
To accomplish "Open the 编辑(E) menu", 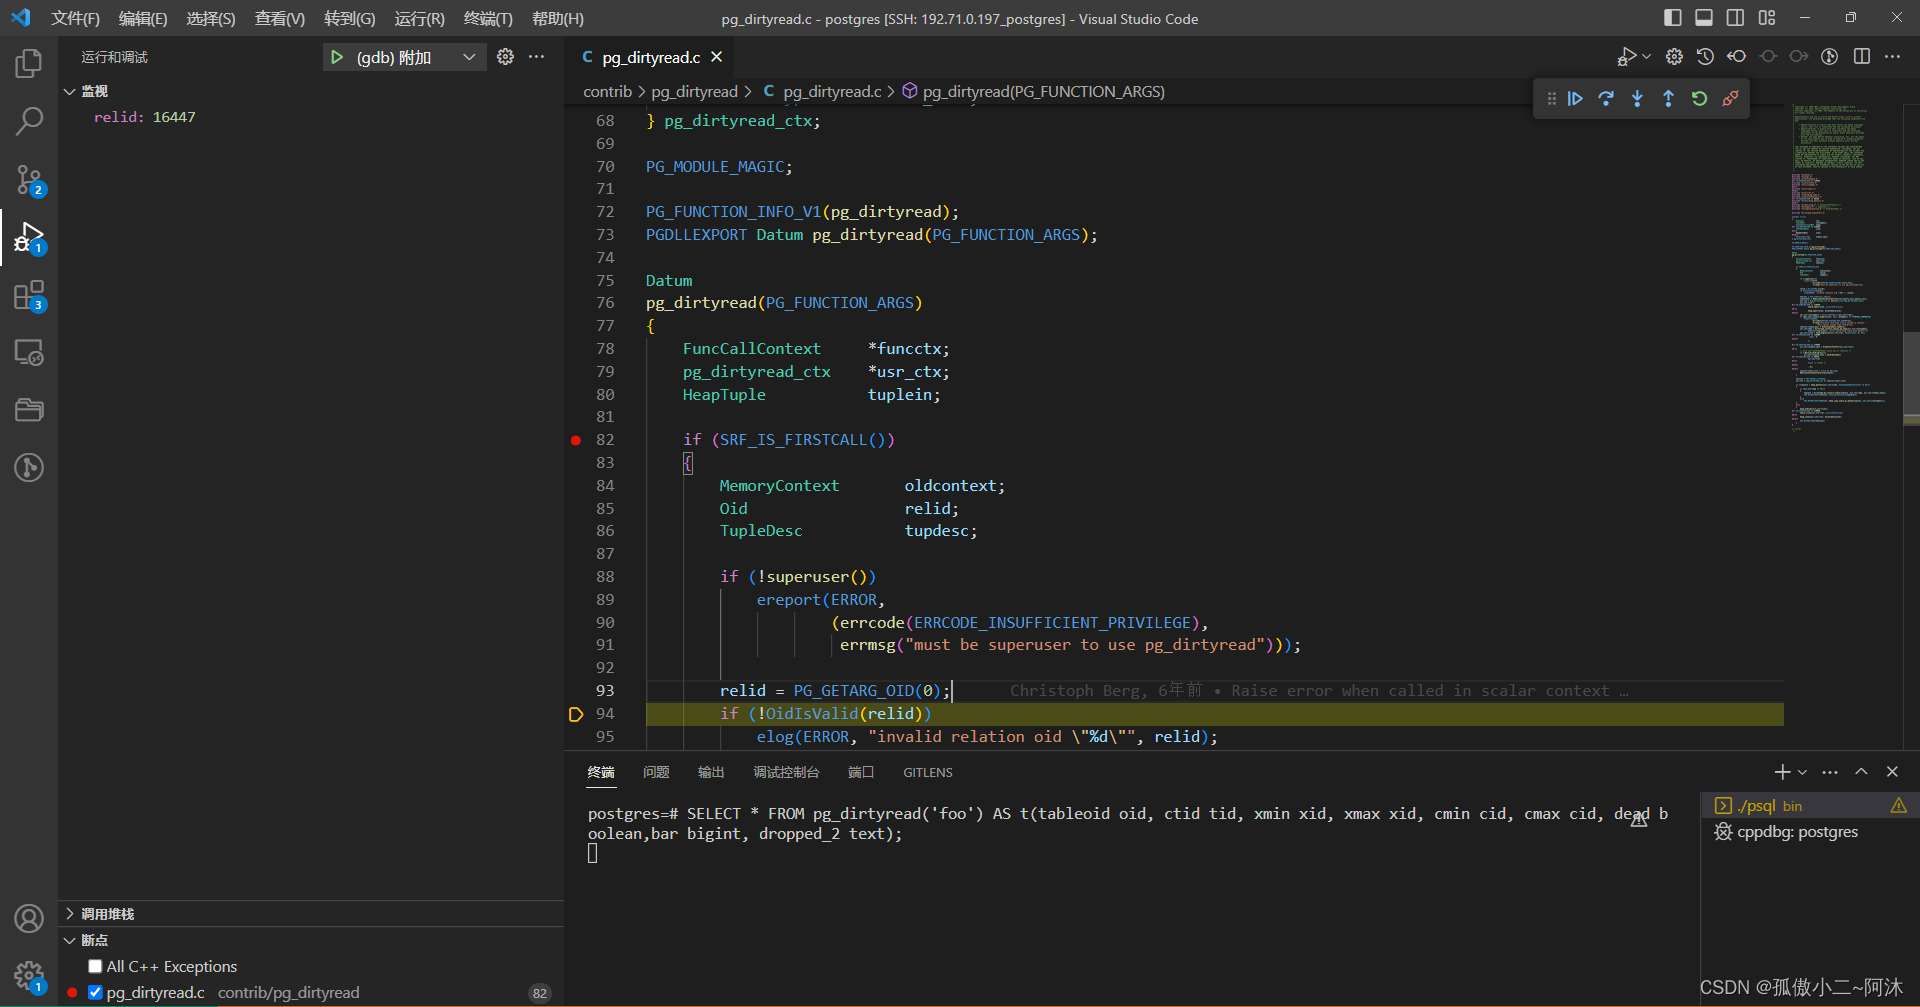I will coord(143,18).
